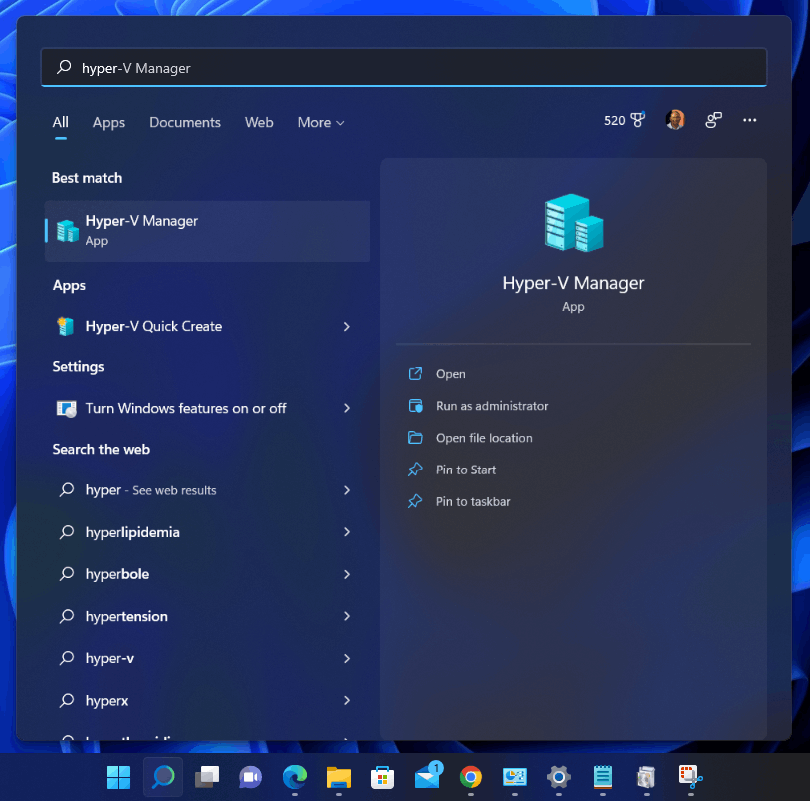Click the Pin to Start pin icon
This screenshot has height=801, width=810.
[x=415, y=469]
